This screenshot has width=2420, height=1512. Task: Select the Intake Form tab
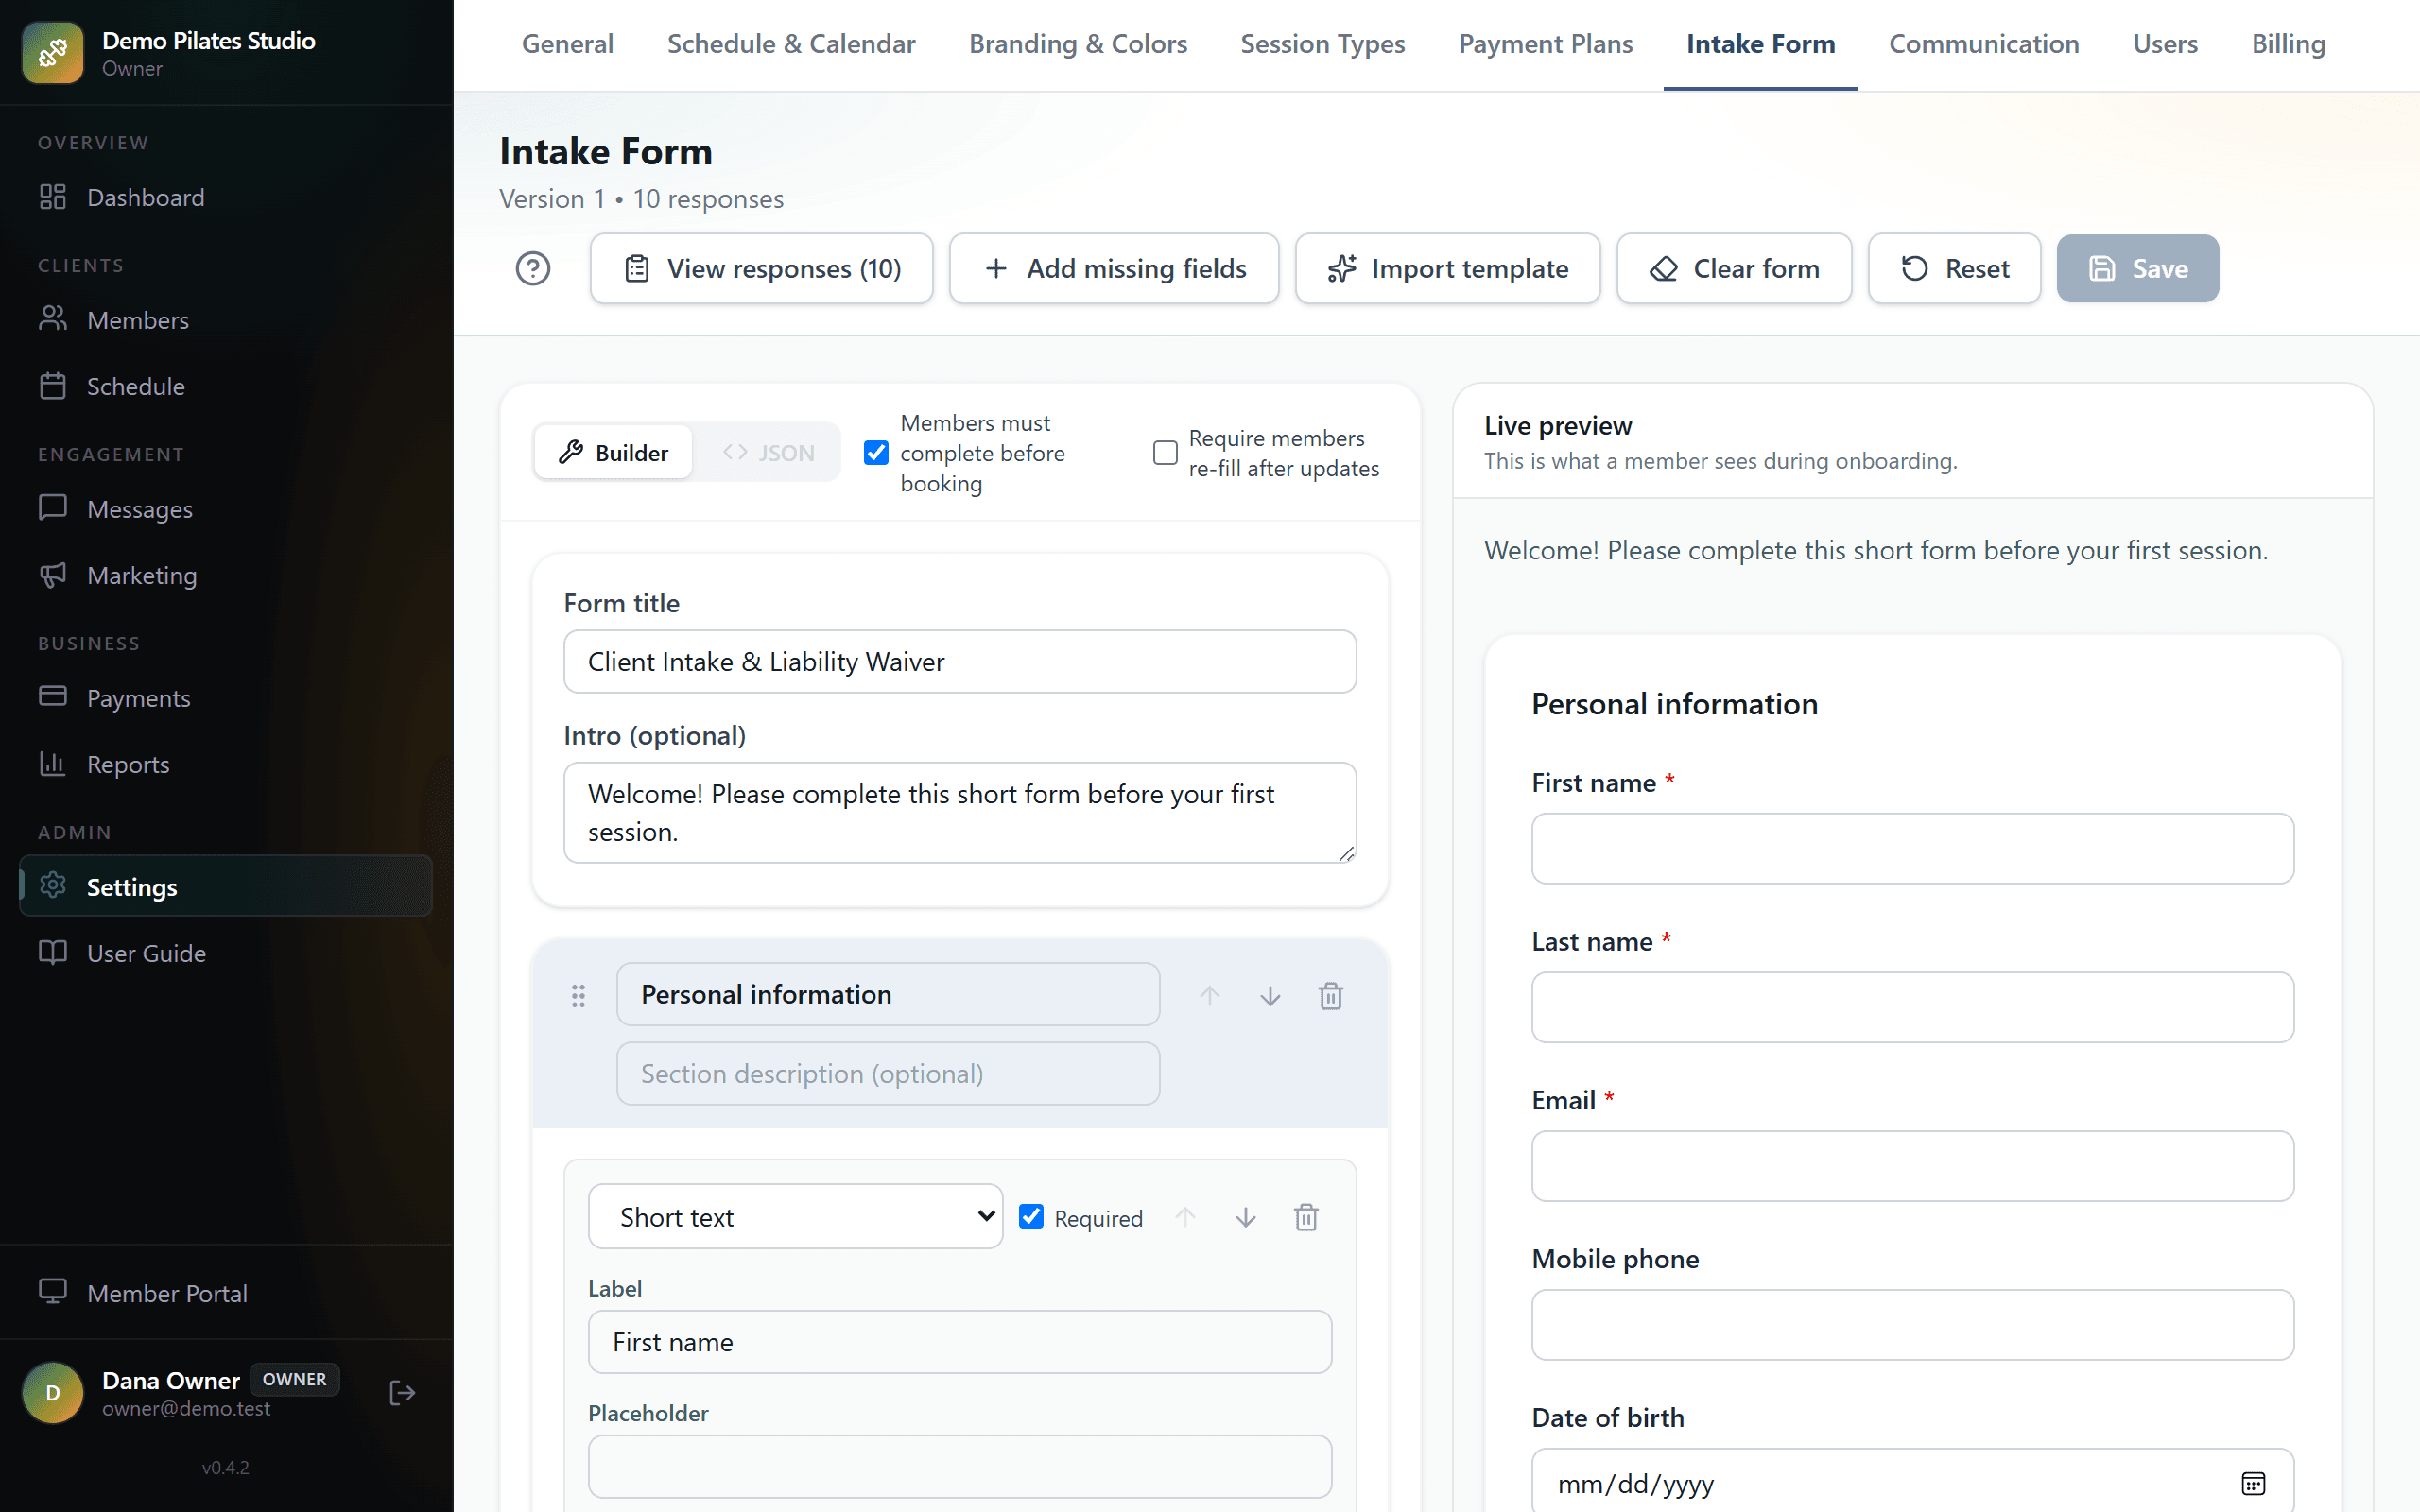pos(1761,44)
